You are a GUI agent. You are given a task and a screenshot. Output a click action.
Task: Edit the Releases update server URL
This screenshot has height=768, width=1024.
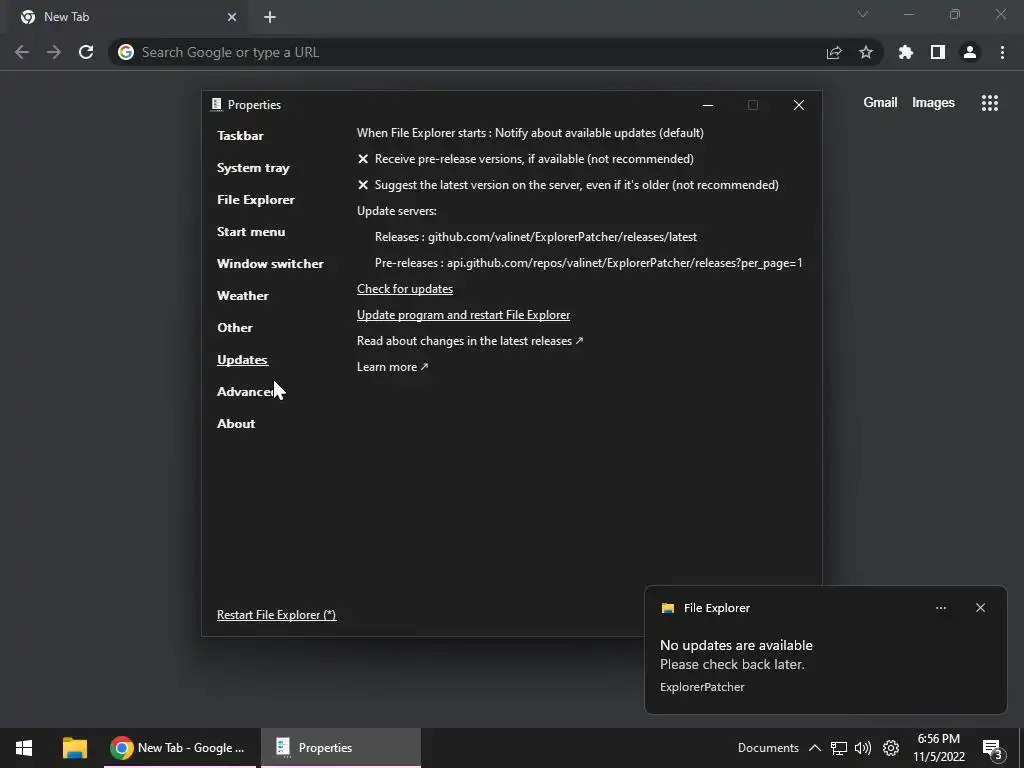point(536,237)
